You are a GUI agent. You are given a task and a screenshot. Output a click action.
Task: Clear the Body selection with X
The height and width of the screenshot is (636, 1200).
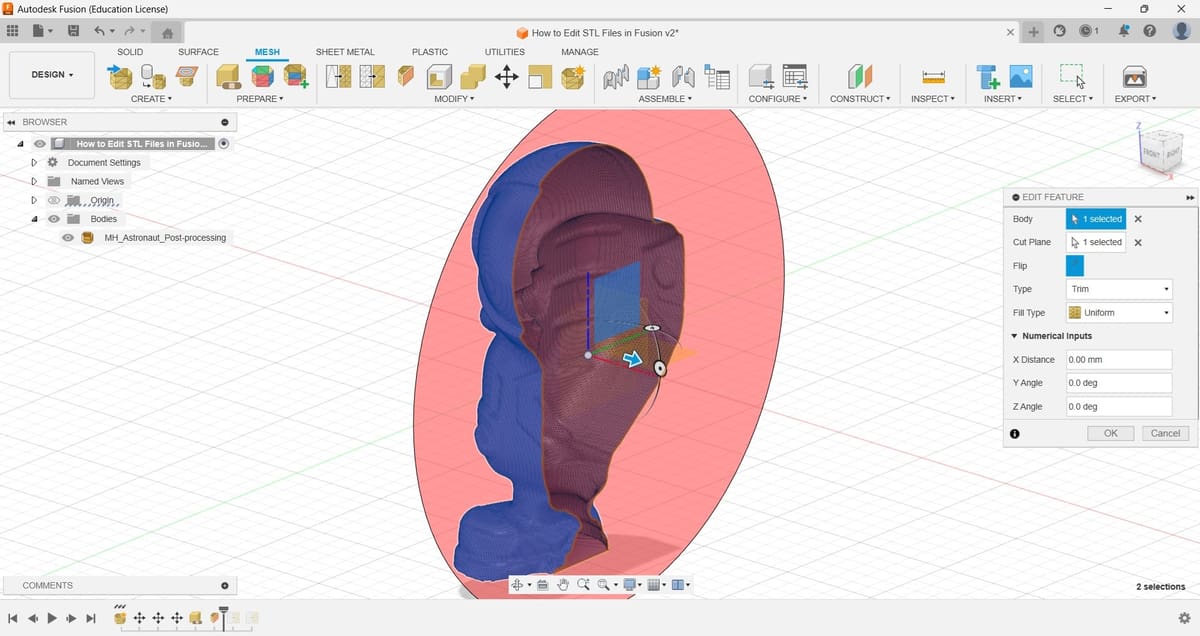coord(1138,219)
